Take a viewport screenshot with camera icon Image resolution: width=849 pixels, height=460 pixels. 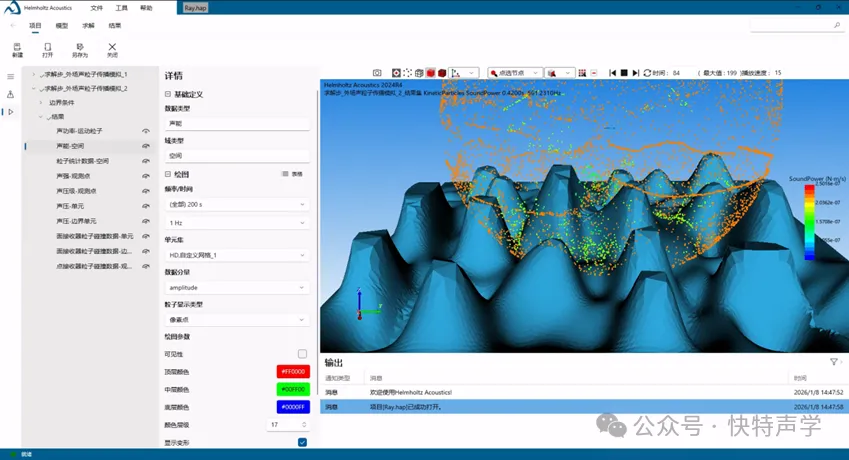pyautogui.click(x=377, y=73)
